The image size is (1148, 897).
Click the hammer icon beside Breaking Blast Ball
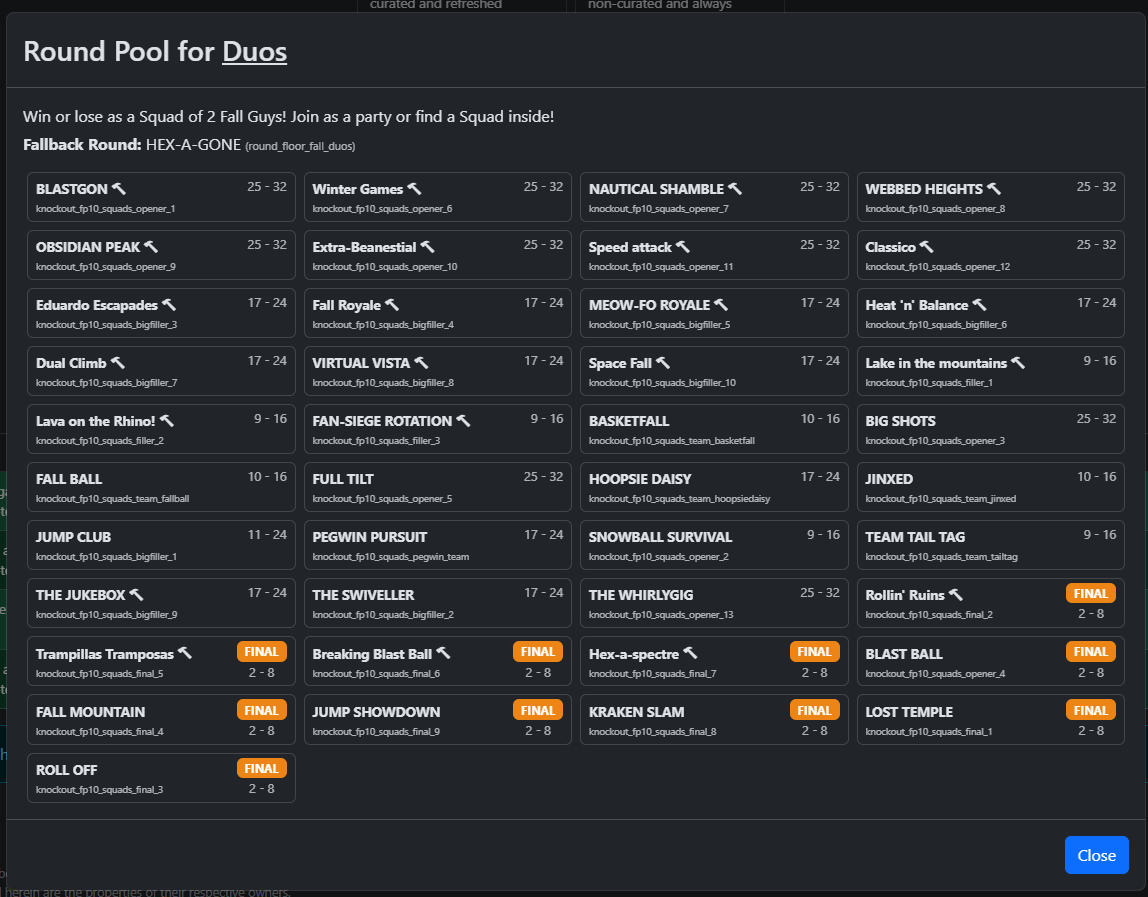point(443,653)
